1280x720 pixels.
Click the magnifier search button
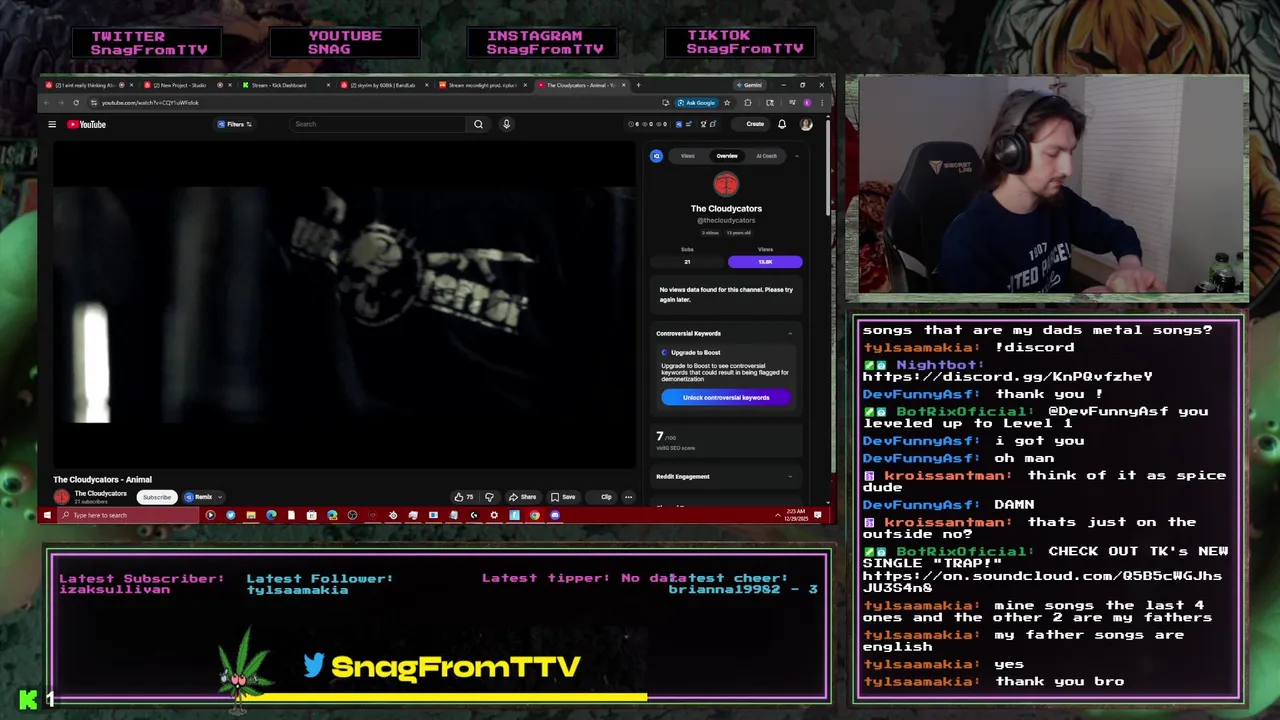(x=478, y=124)
